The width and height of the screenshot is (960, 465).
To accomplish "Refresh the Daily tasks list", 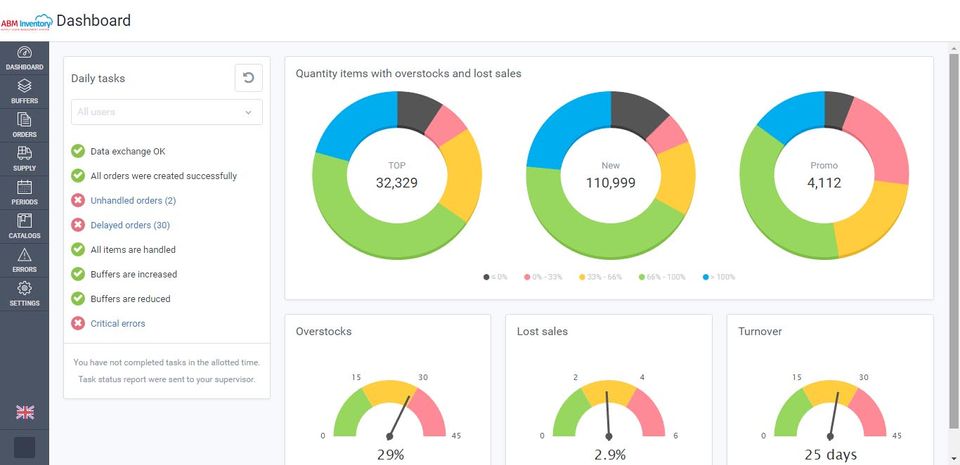I will click(249, 78).
